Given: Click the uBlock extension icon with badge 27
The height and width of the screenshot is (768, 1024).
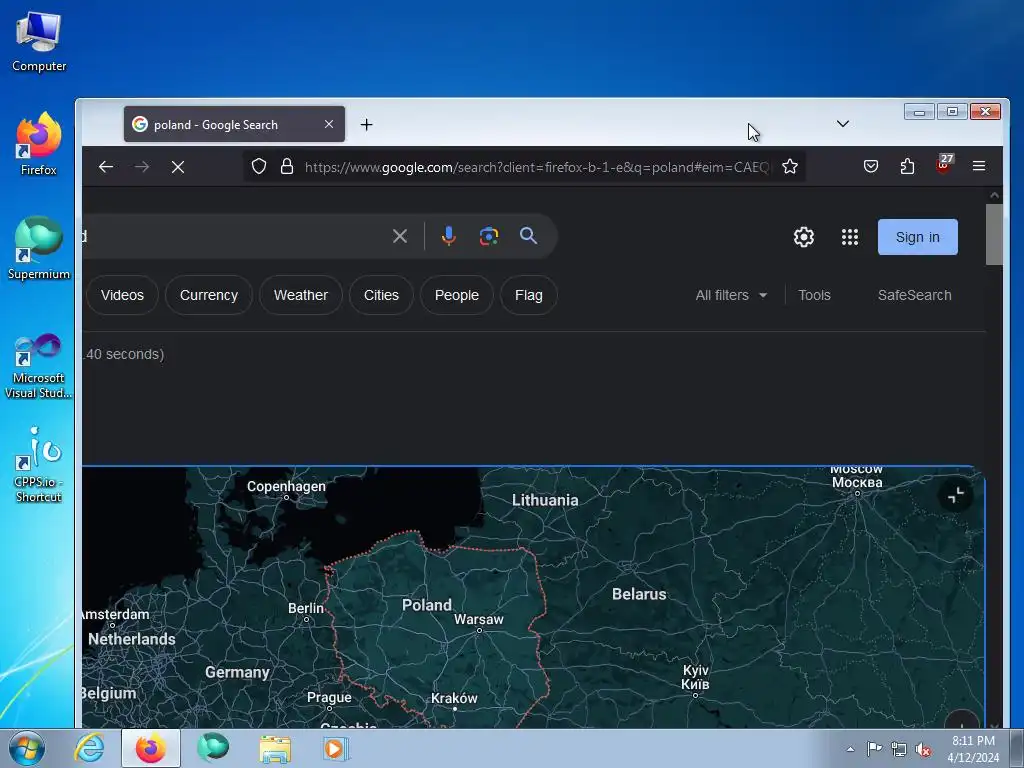Looking at the screenshot, I should click(944, 165).
